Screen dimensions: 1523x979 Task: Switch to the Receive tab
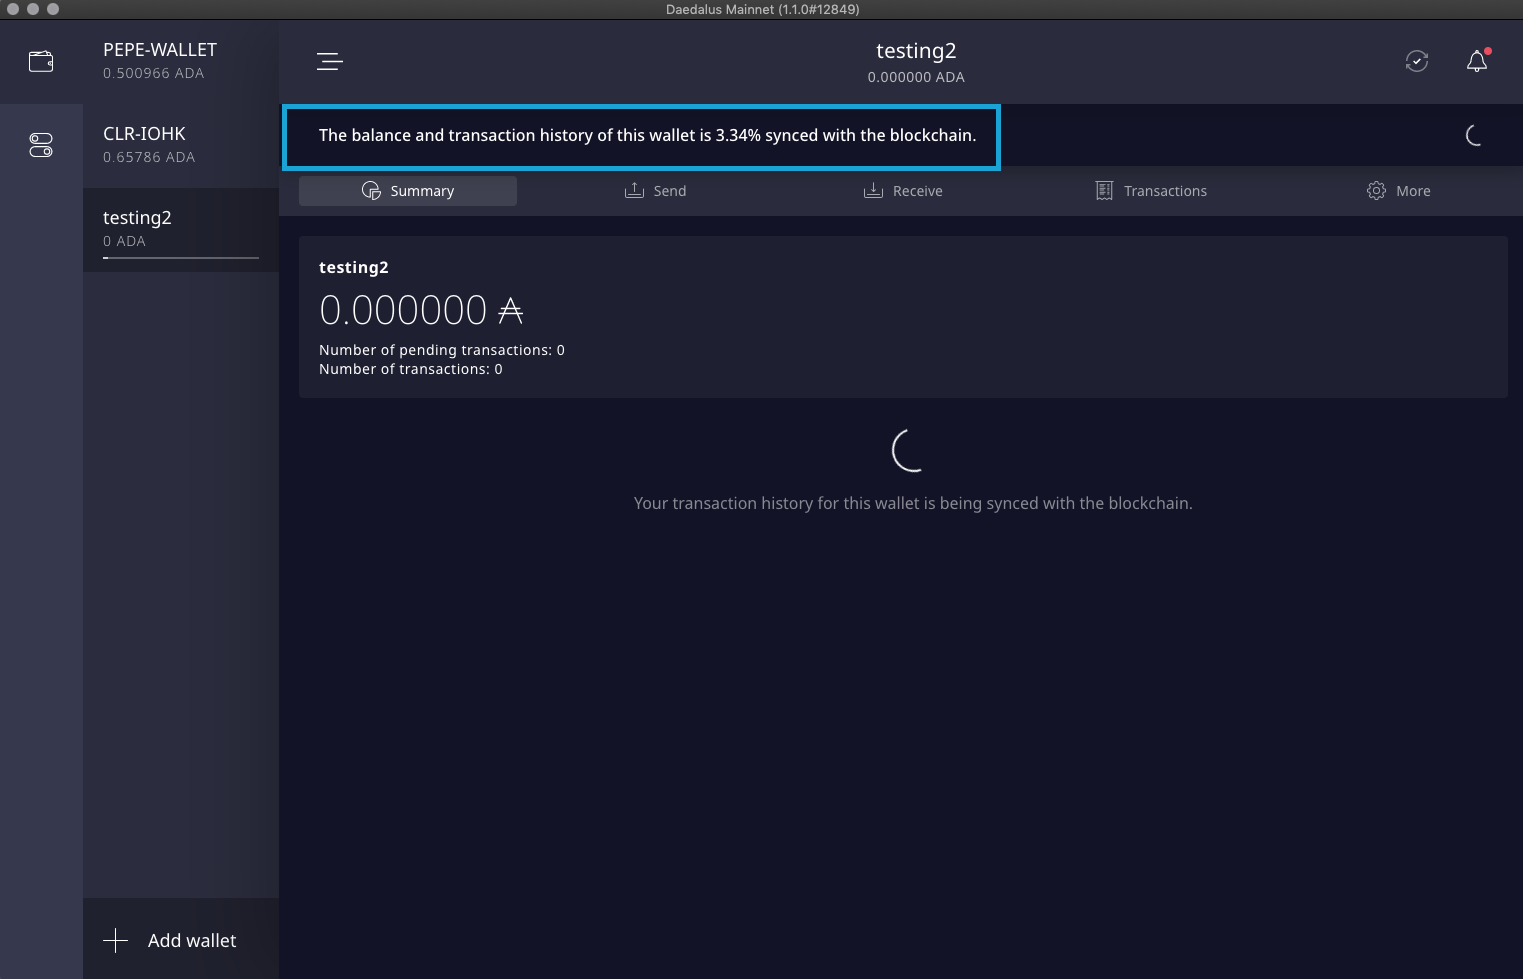point(903,191)
